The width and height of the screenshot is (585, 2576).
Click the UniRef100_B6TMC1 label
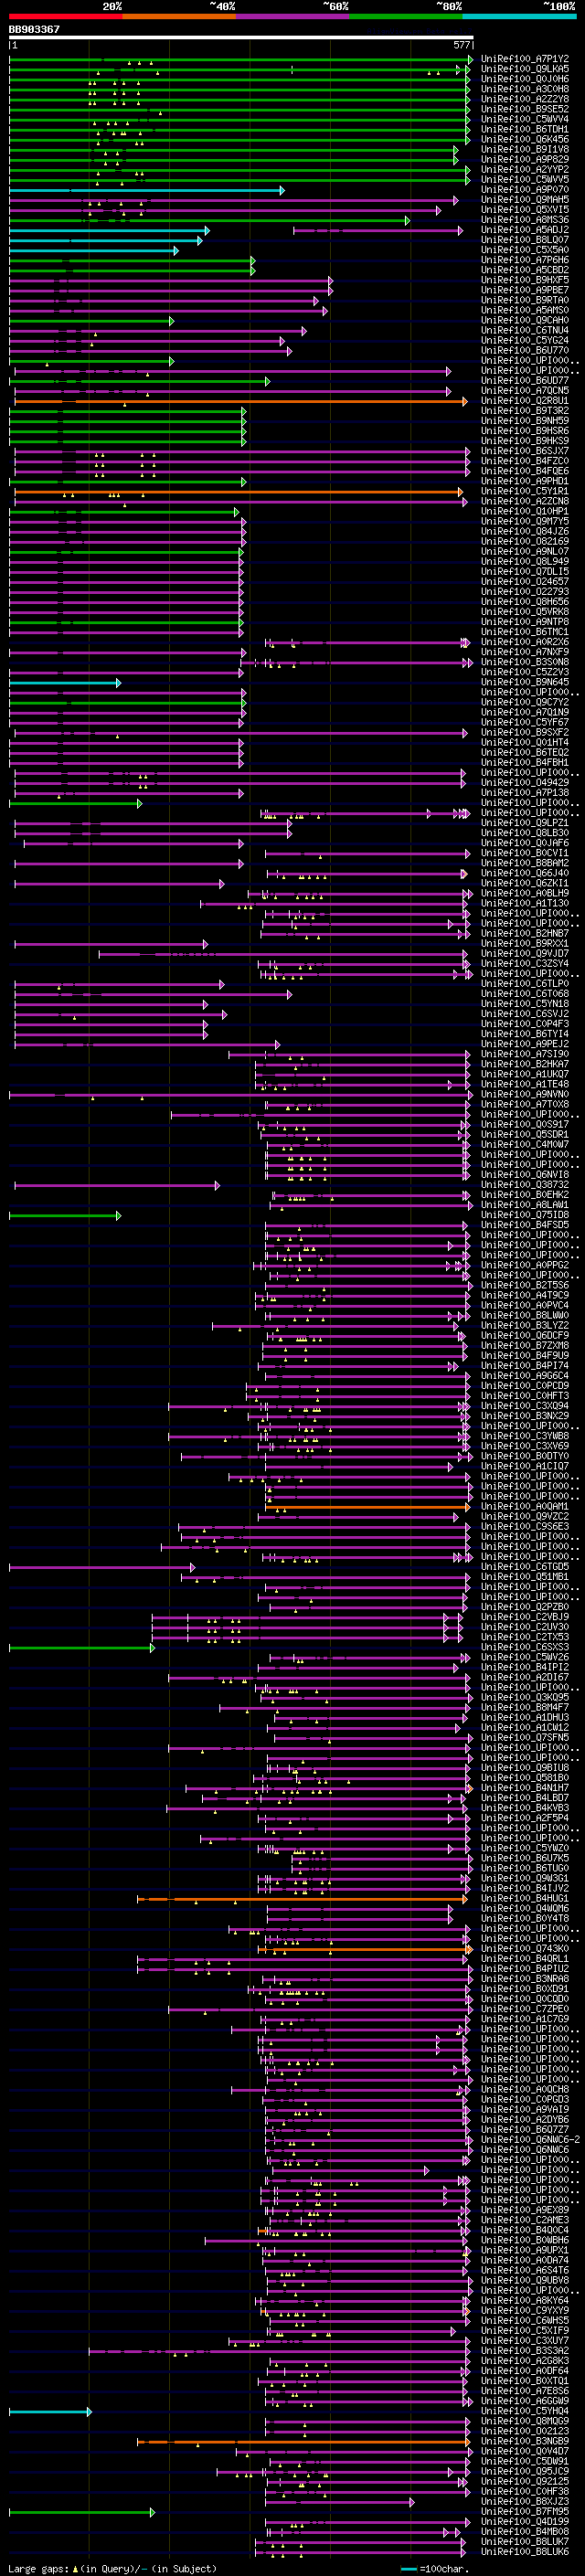pos(525,632)
